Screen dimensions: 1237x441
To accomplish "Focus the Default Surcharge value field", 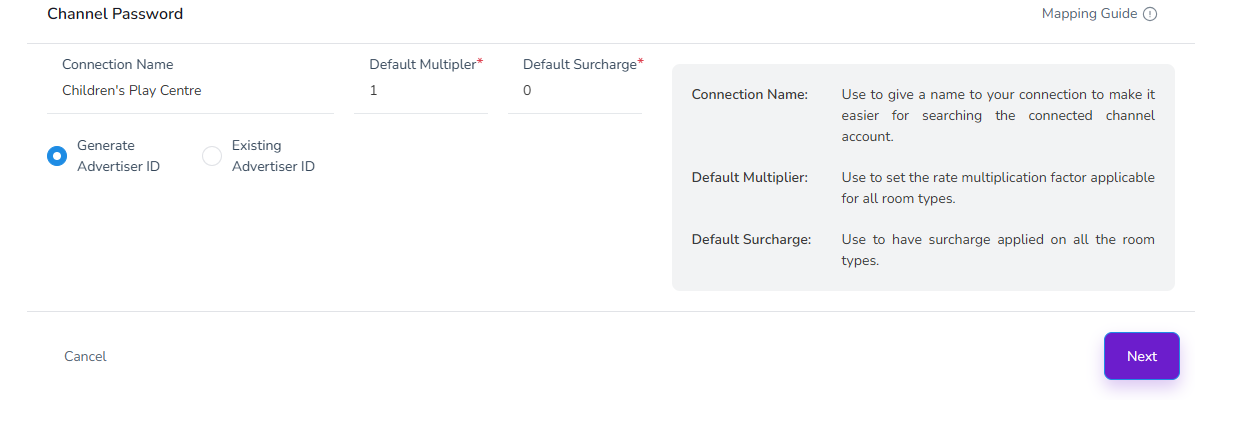I will [x=575, y=91].
